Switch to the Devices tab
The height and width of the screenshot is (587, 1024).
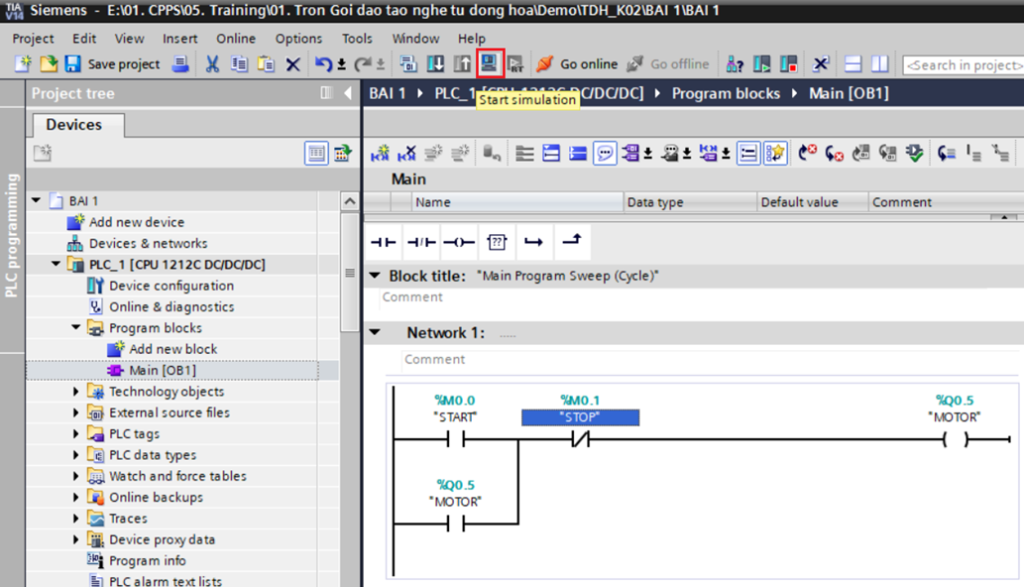(x=74, y=125)
